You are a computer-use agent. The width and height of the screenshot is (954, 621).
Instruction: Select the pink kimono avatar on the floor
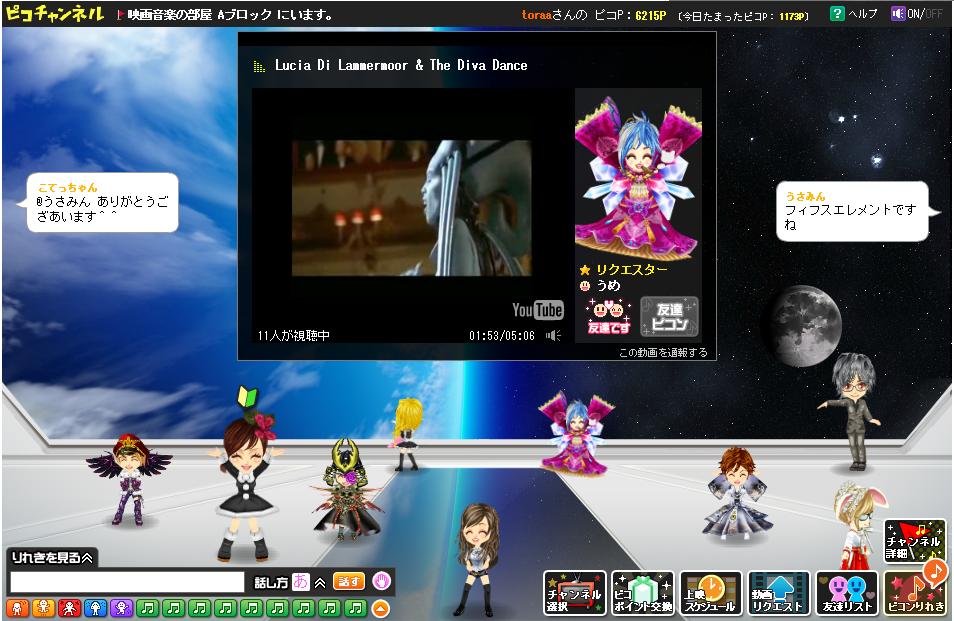[576, 434]
